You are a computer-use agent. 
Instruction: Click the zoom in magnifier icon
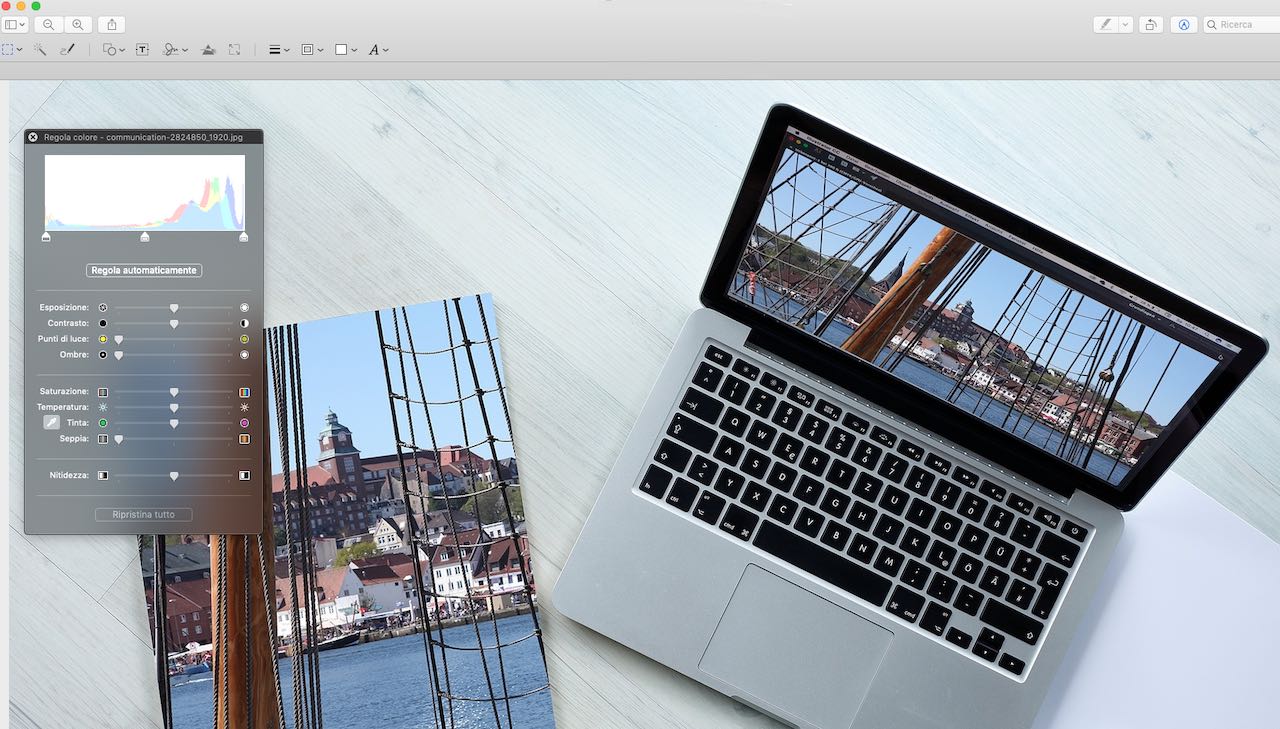78,24
